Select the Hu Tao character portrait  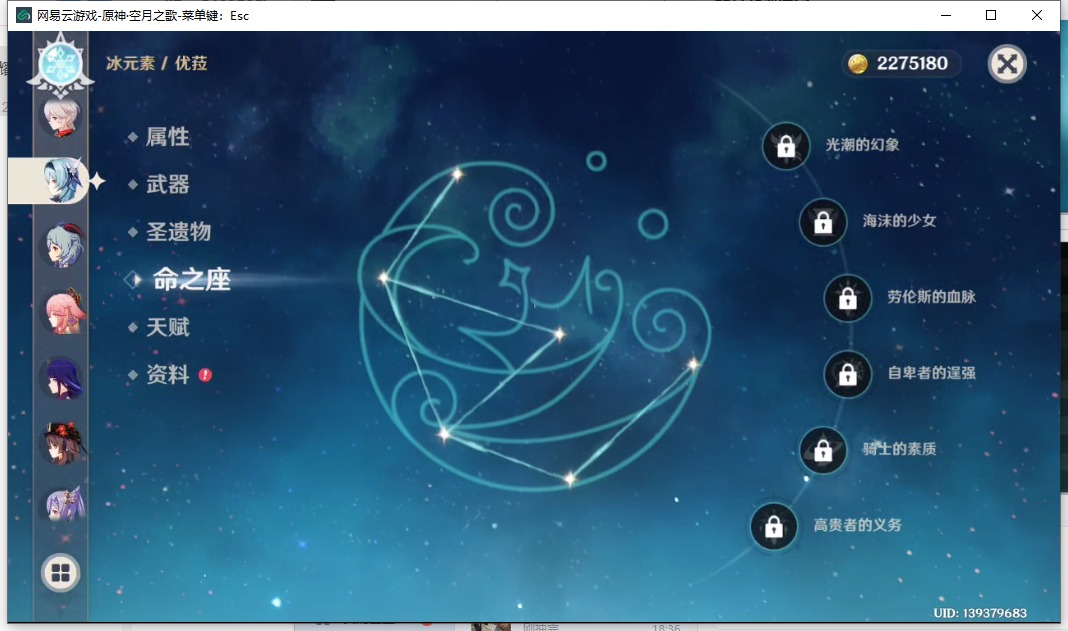[61, 443]
